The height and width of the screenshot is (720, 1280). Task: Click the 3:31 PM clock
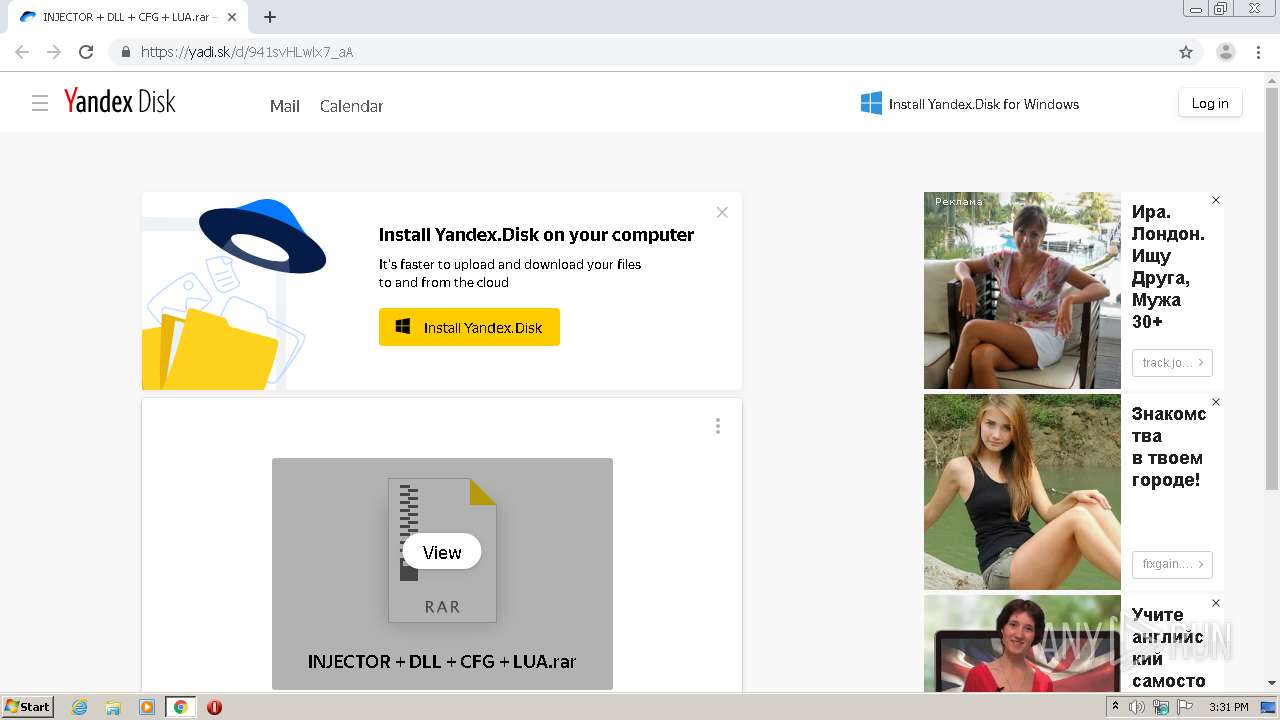[1229, 707]
